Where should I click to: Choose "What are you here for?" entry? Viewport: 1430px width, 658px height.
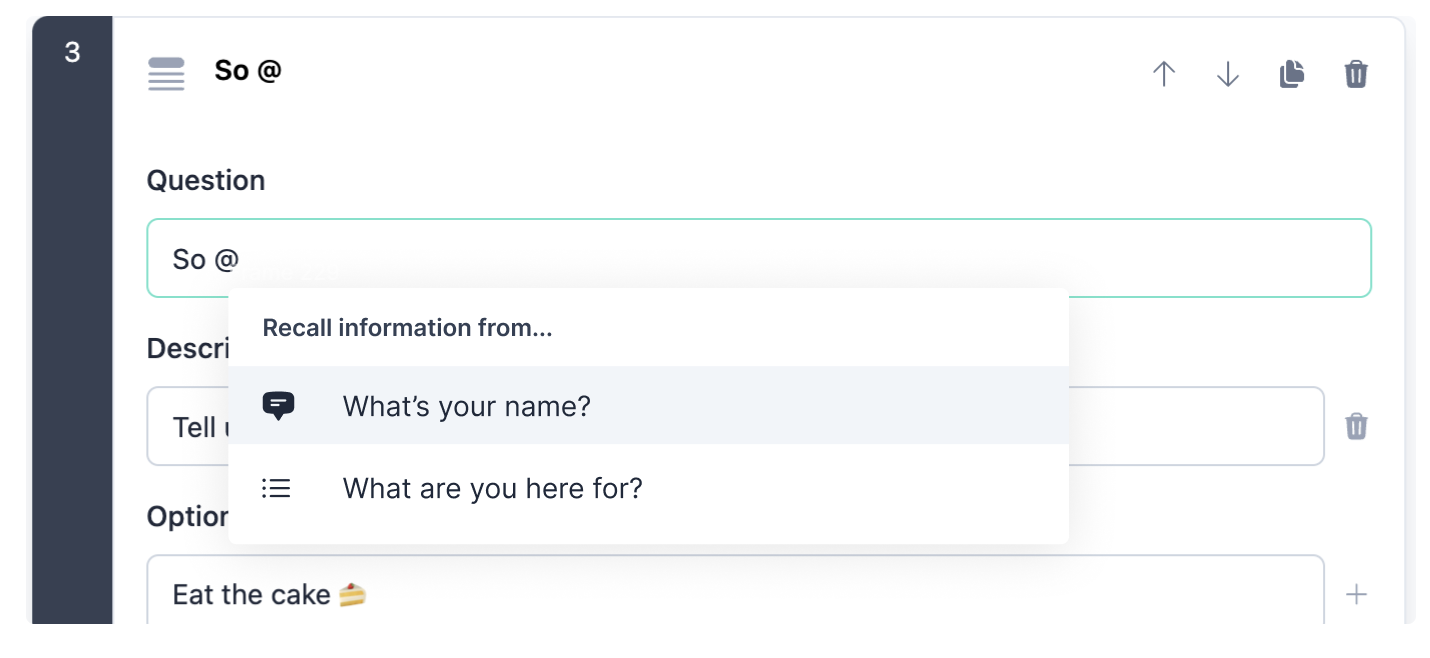tap(648, 488)
